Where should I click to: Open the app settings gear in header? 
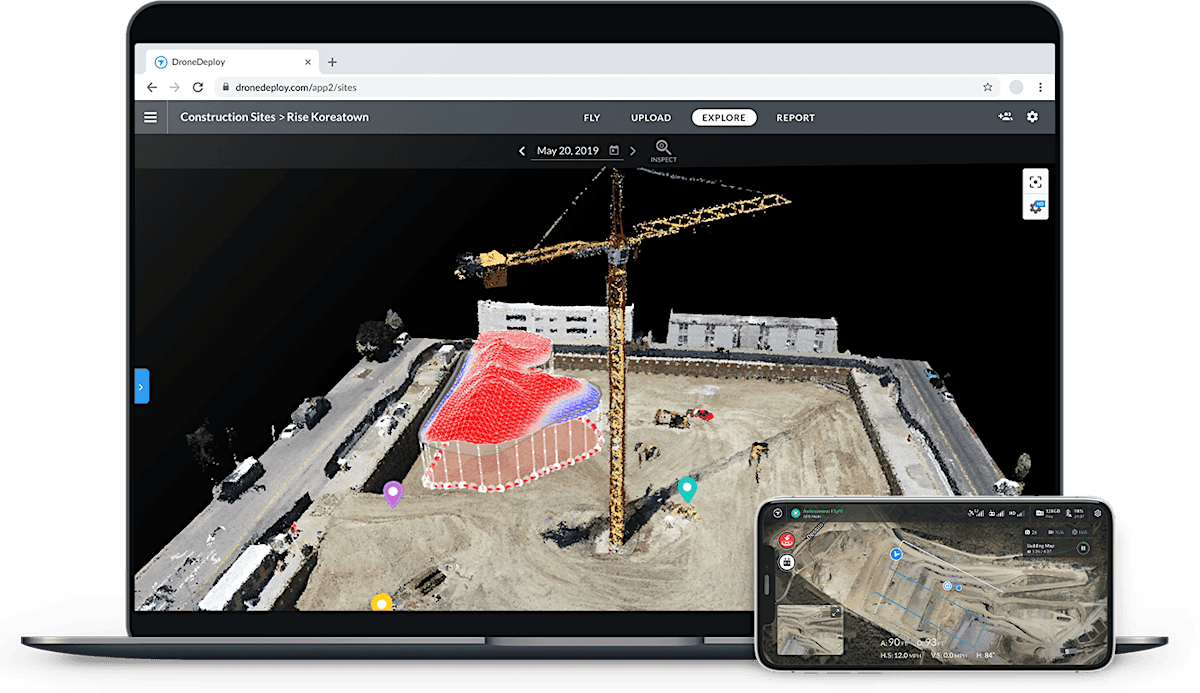coord(1032,117)
